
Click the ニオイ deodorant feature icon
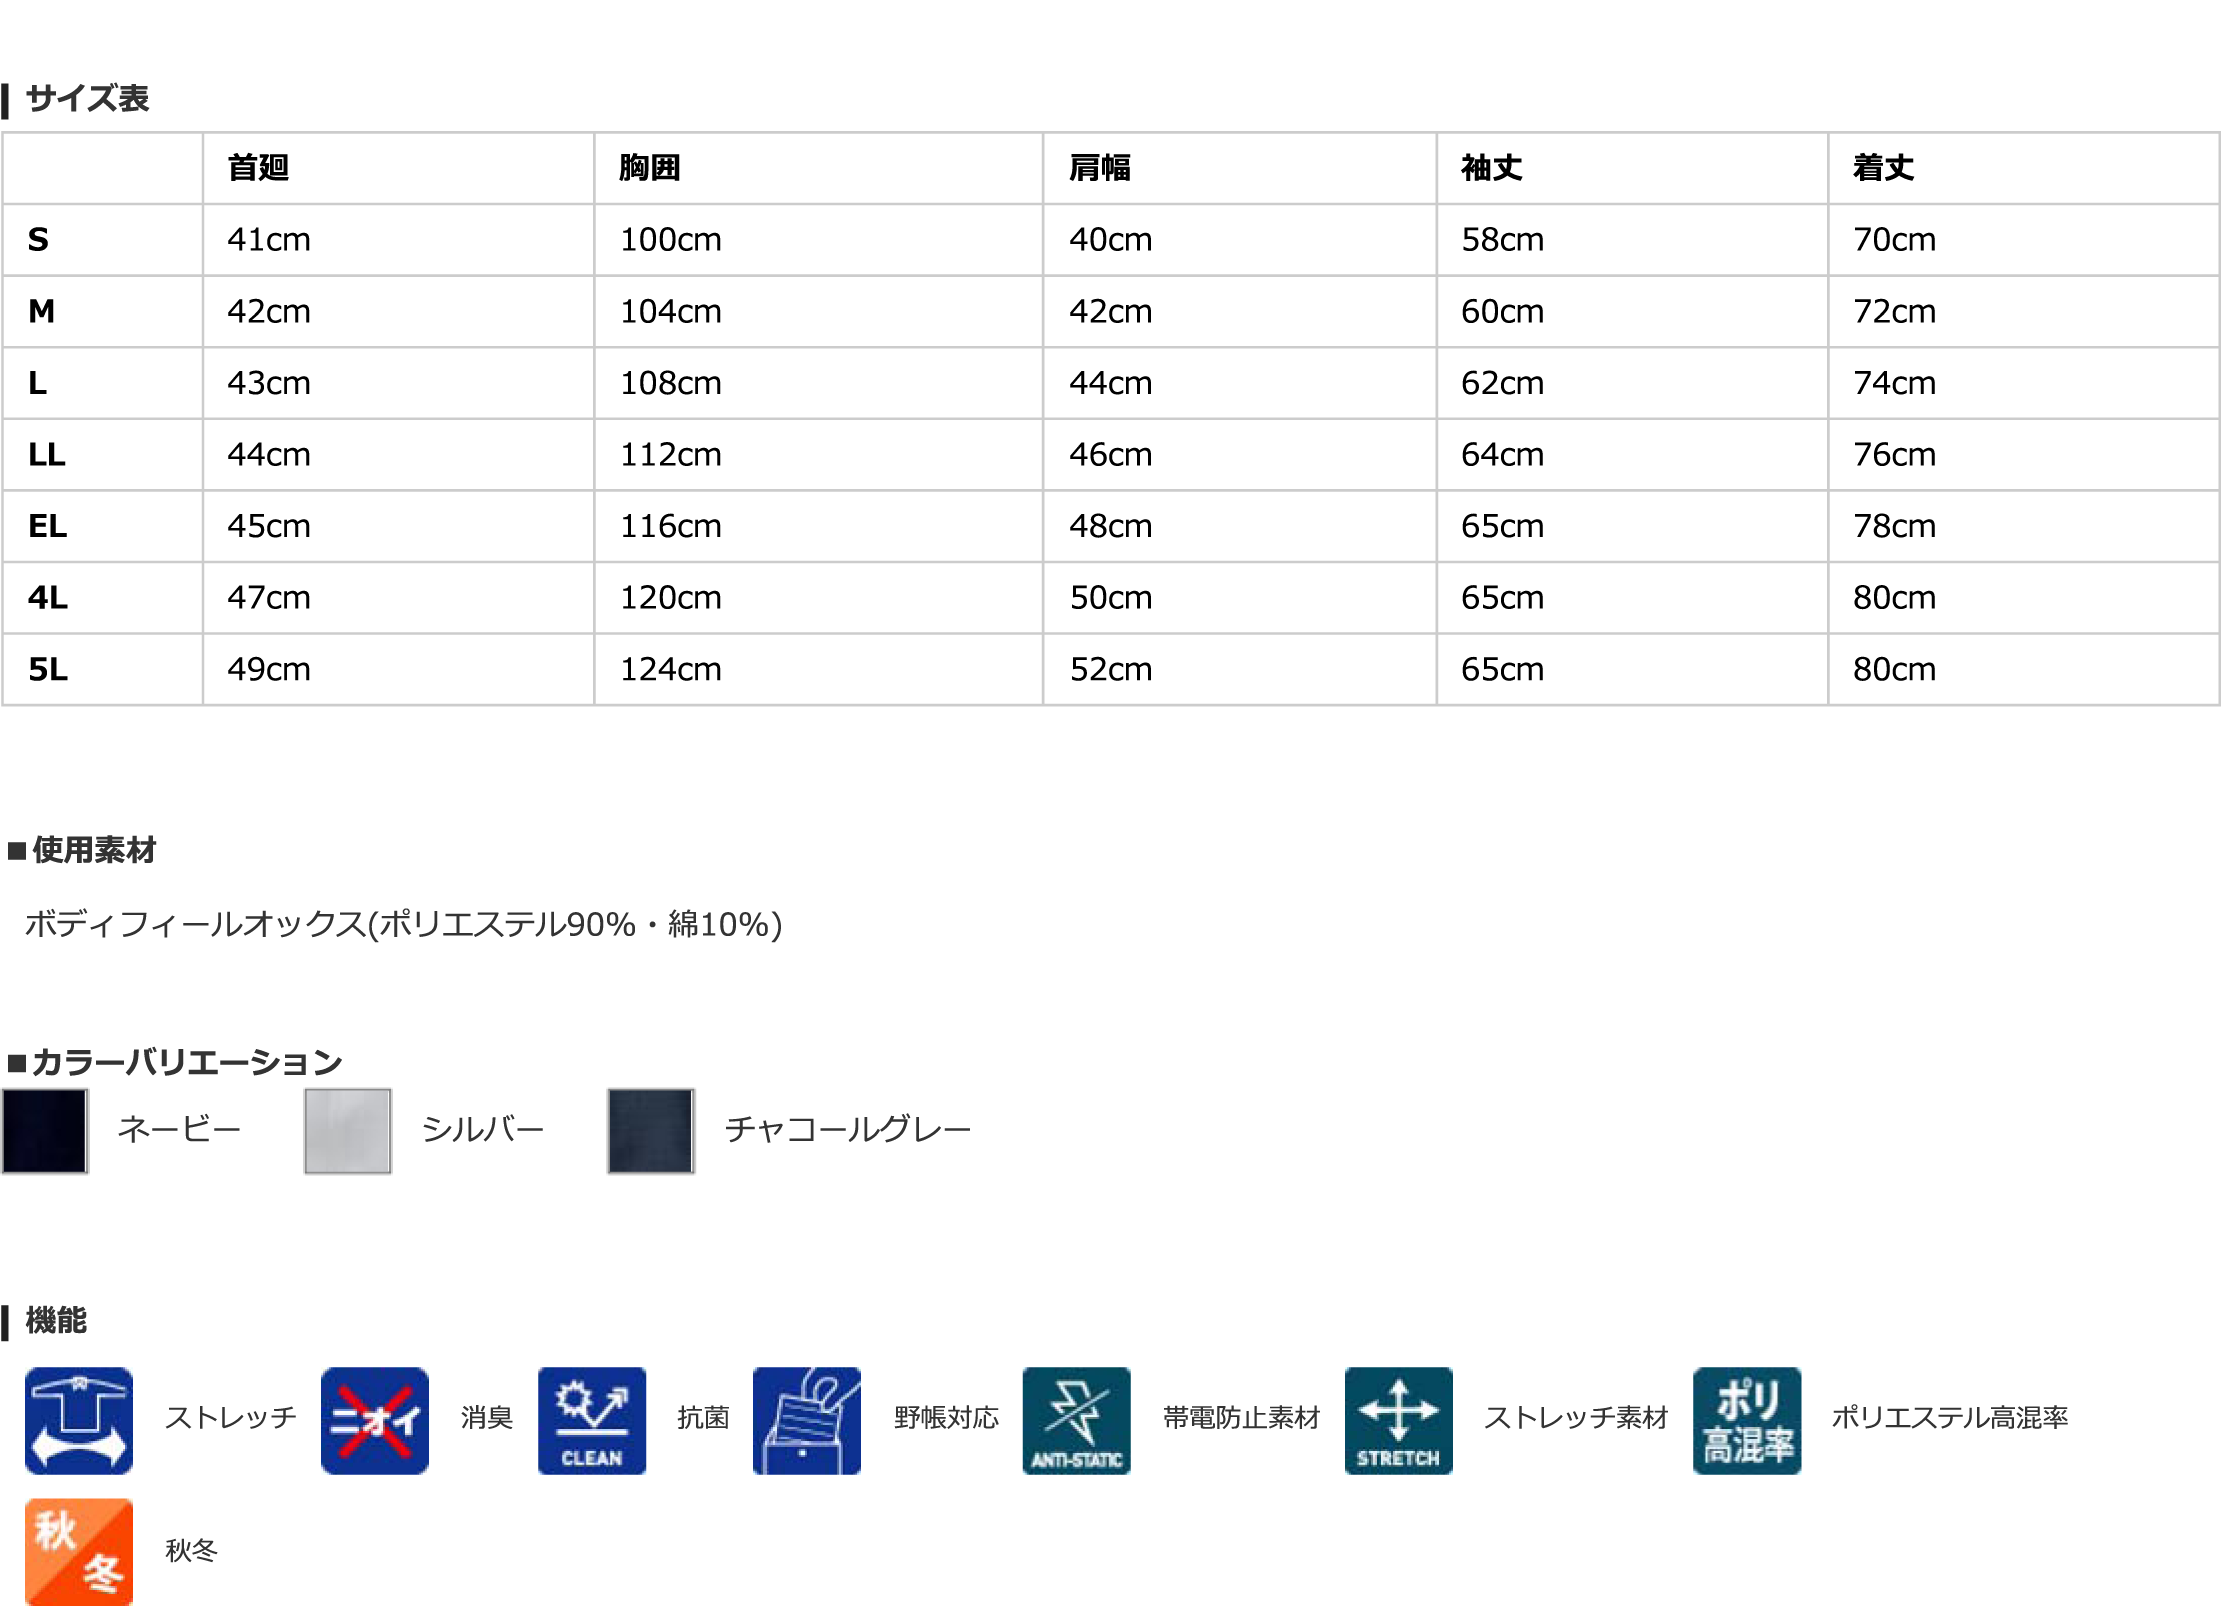[x=375, y=1420]
